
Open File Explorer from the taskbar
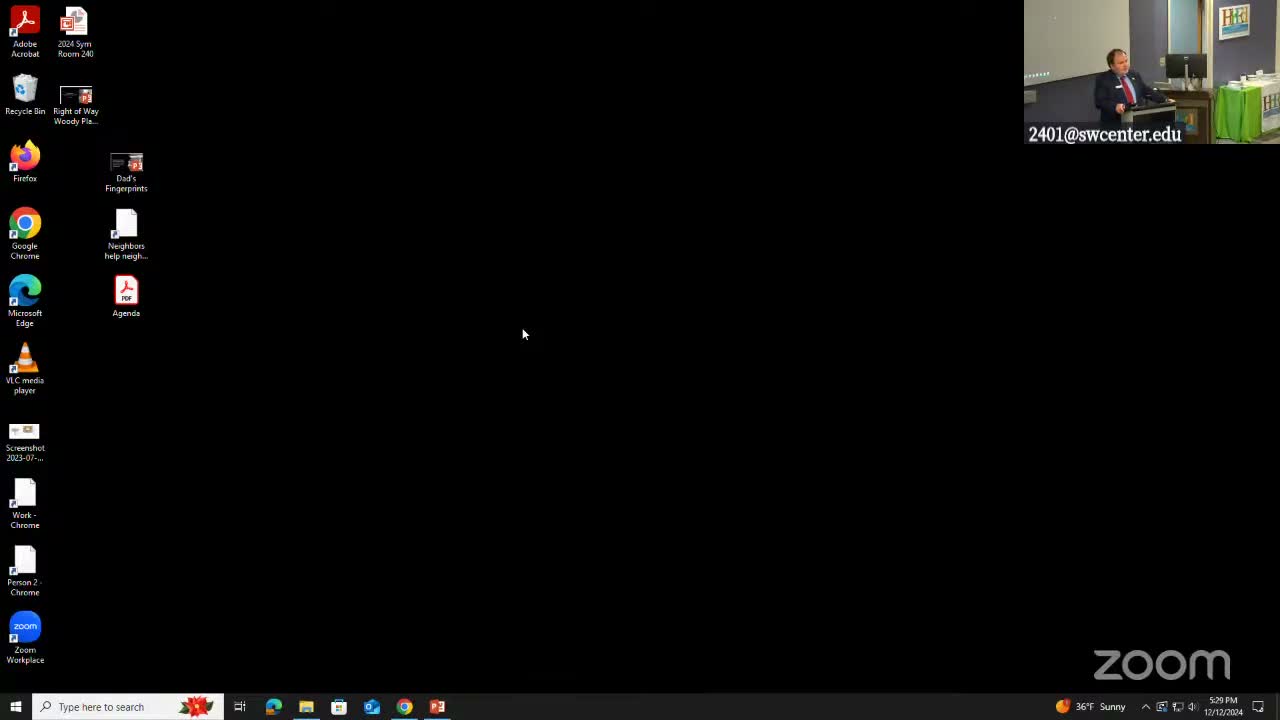306,707
